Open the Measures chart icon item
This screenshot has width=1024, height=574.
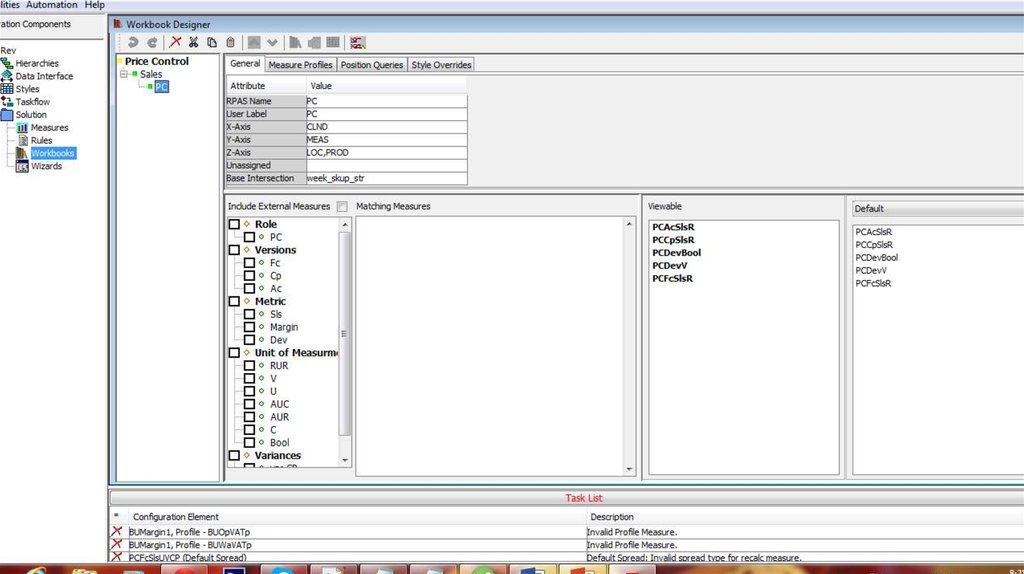49,128
